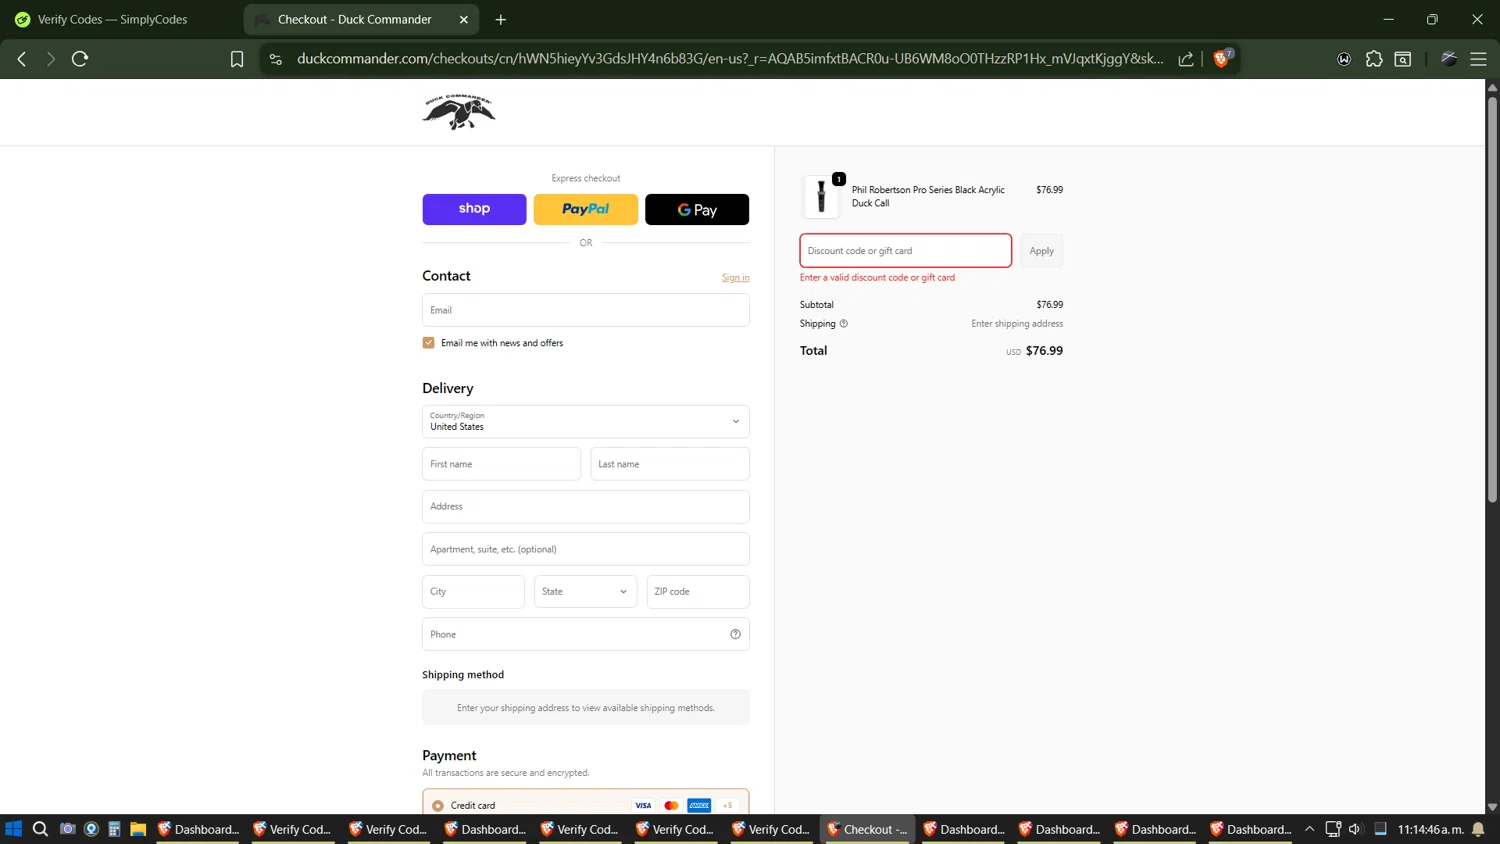Open the volume speaker icon in tray
The image size is (1500, 844).
tap(1355, 829)
